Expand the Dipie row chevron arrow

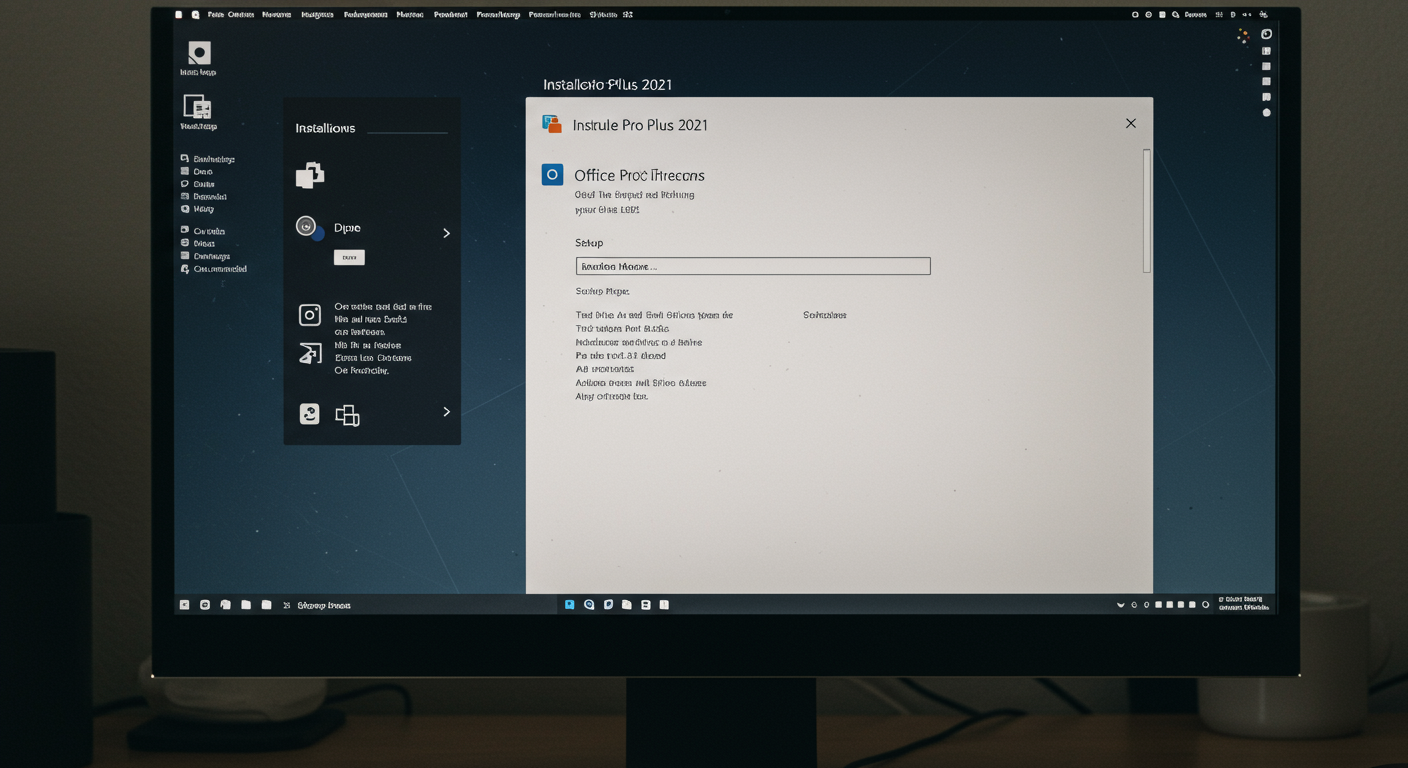click(x=446, y=233)
